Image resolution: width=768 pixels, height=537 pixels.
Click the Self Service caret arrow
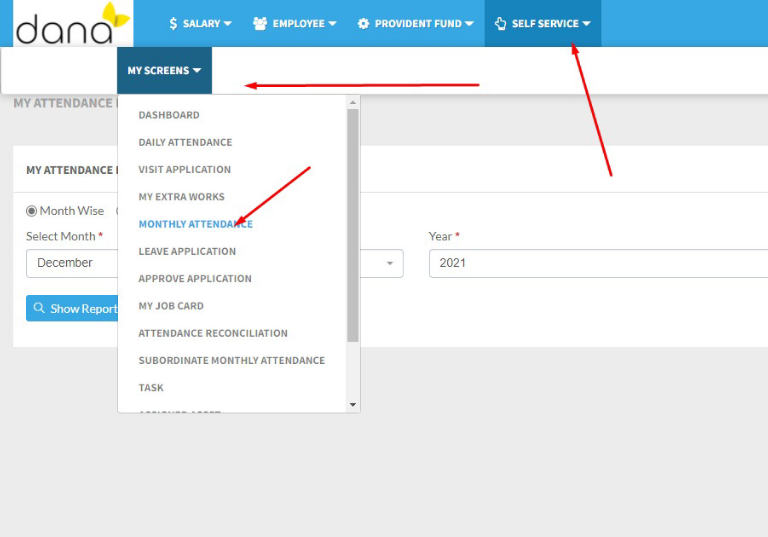586,24
